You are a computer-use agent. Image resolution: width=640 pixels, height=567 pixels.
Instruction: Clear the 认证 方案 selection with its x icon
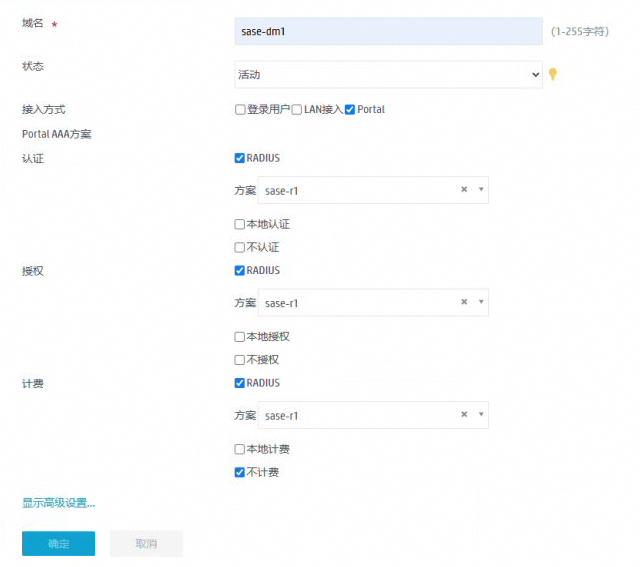click(464, 189)
